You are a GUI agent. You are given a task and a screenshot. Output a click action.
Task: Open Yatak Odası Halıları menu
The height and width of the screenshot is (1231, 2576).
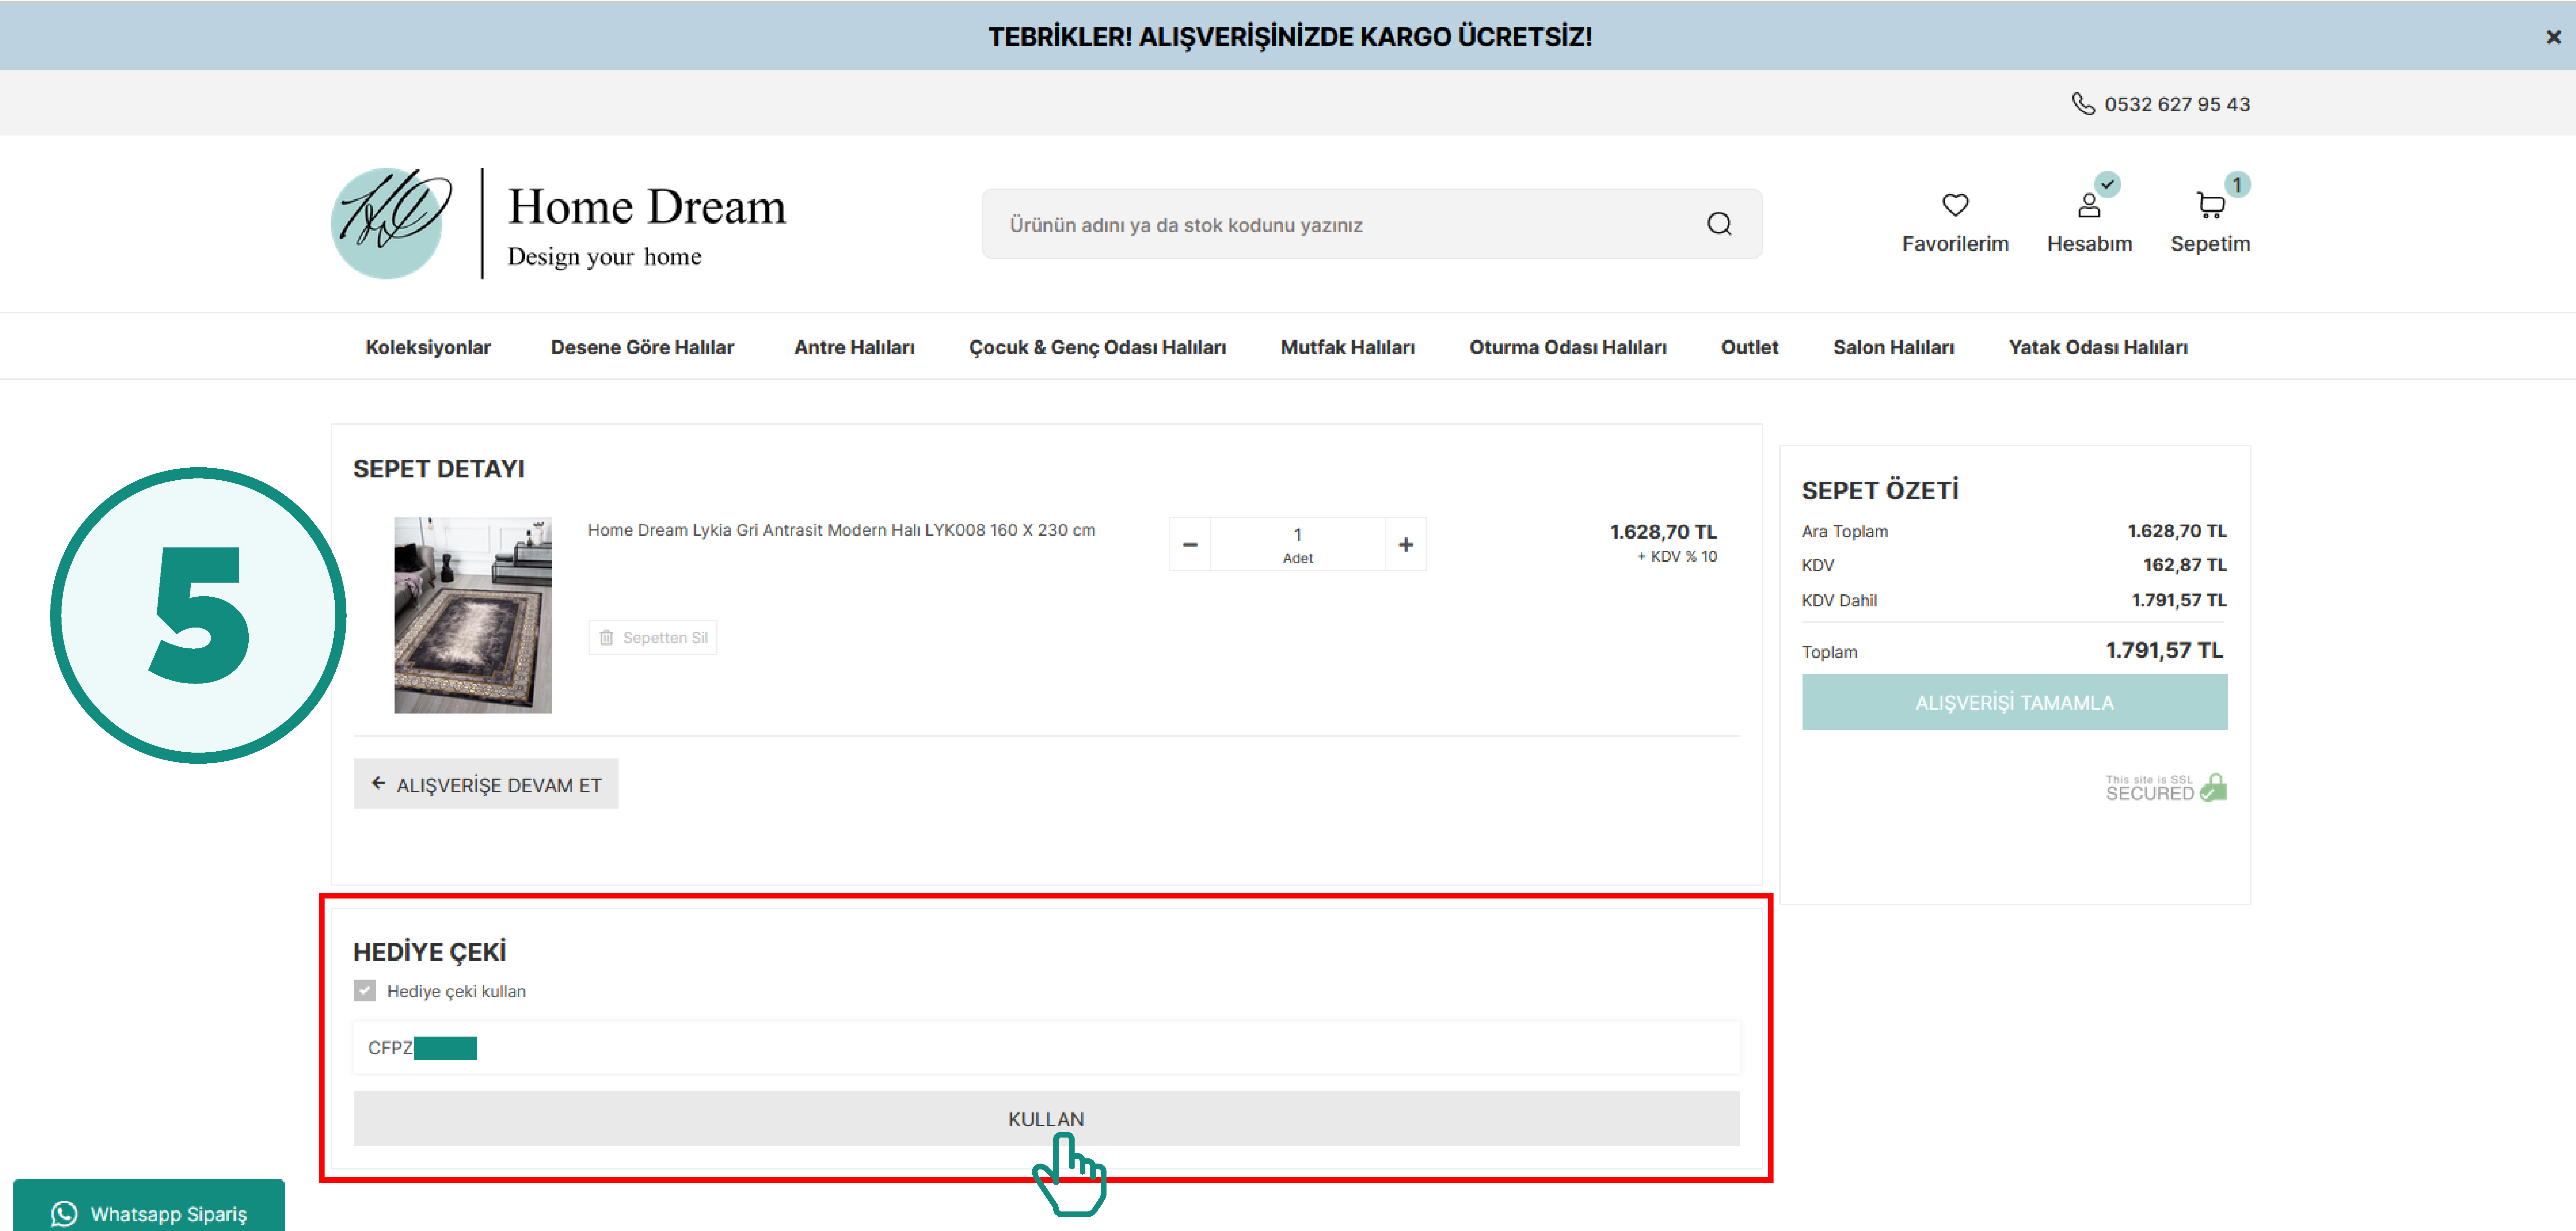[x=2098, y=347]
